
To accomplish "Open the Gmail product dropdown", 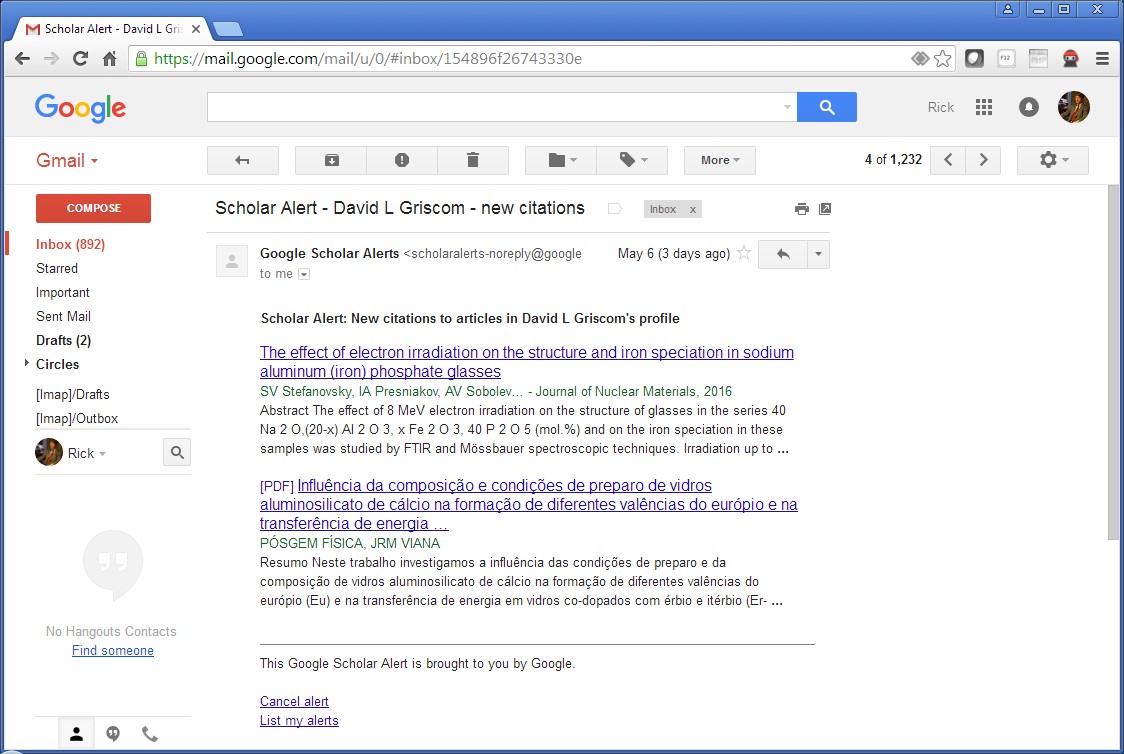I will pyautogui.click(x=67, y=161).
